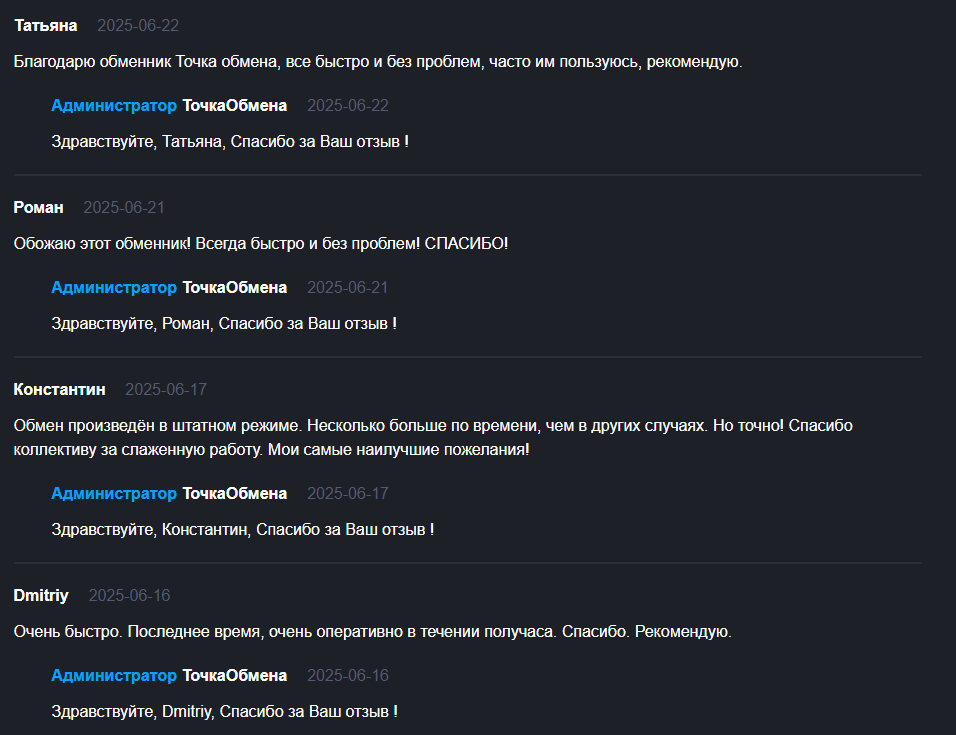
Task: Click Администратор label in reply to Татьяна
Action: (x=114, y=105)
